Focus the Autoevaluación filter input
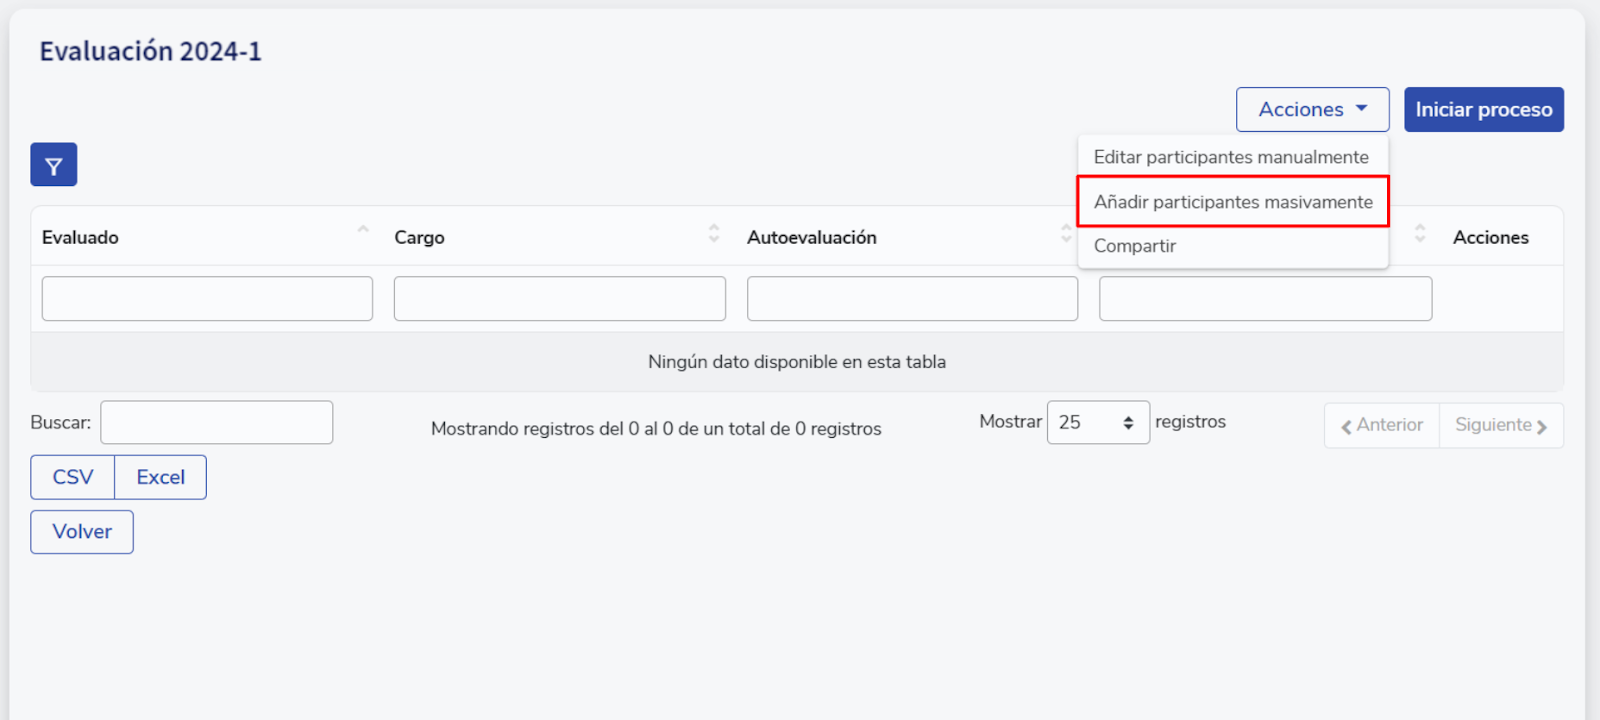The image size is (1600, 720). pos(912,299)
